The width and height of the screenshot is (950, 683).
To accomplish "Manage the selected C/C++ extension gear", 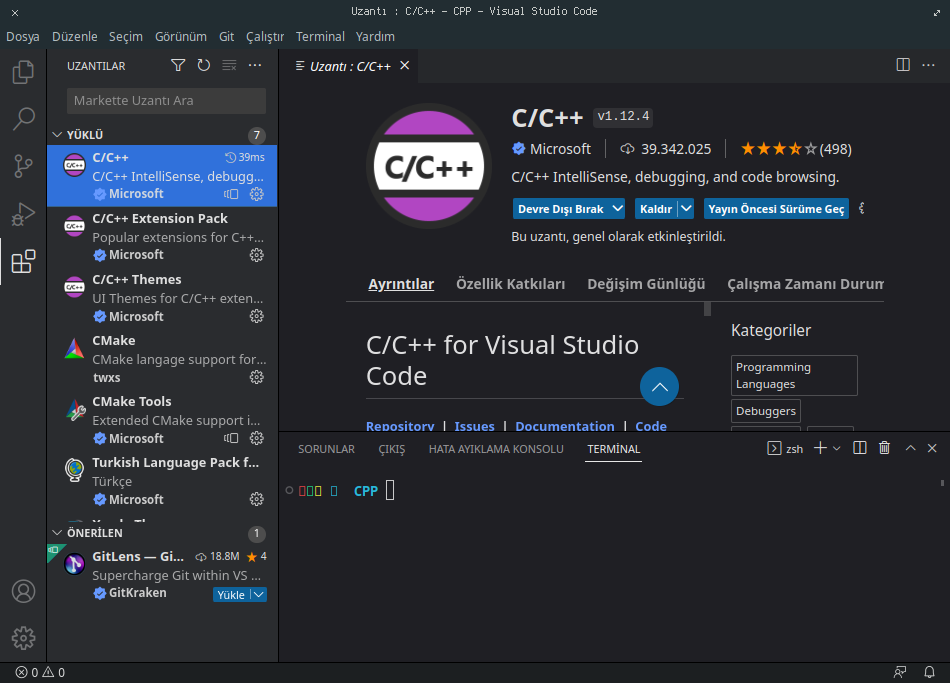I will point(257,194).
